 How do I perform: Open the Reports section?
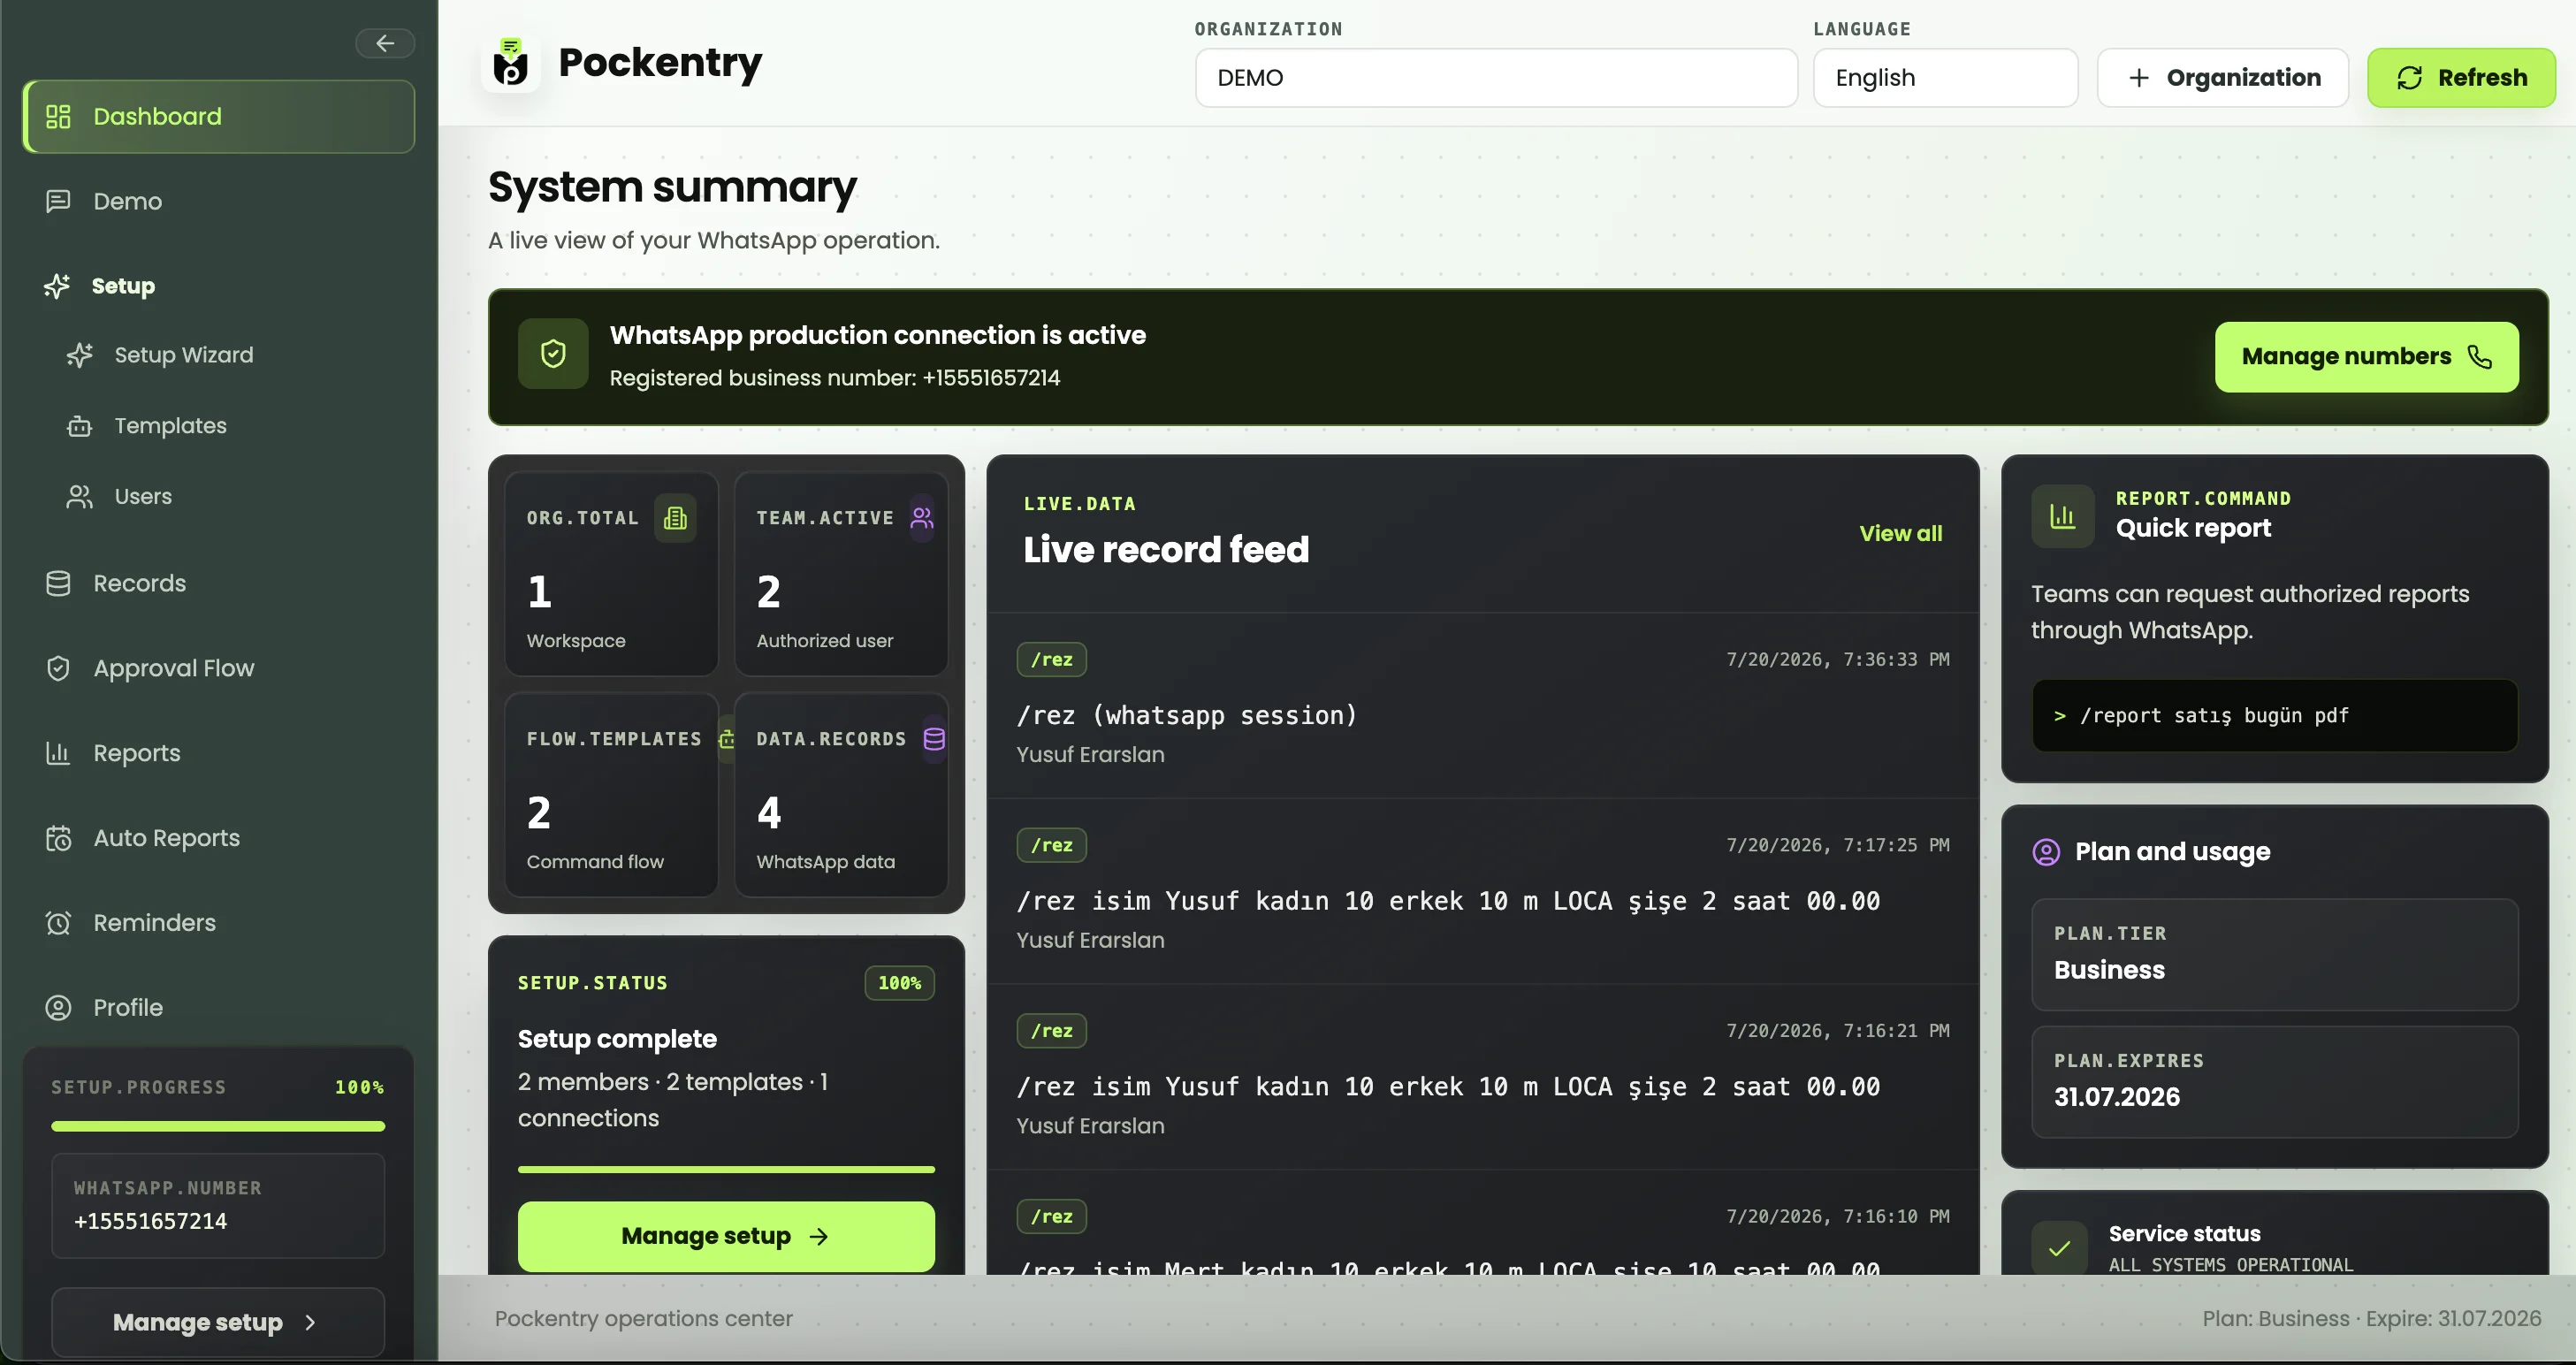pos(137,754)
